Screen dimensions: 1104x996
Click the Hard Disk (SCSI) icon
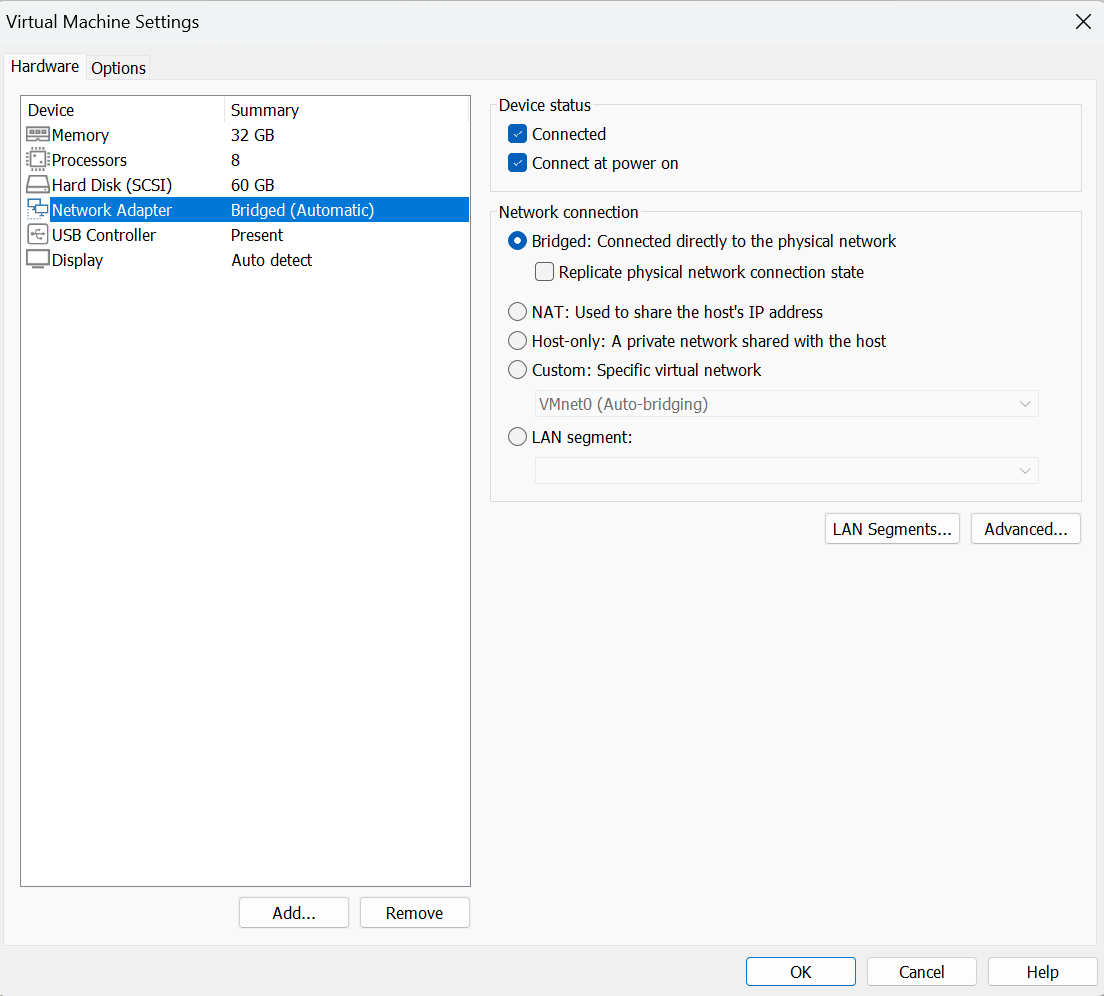tap(38, 185)
